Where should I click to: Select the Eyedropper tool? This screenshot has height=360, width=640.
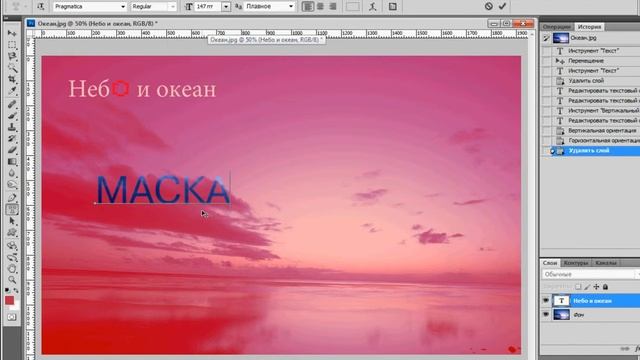pos(12,91)
